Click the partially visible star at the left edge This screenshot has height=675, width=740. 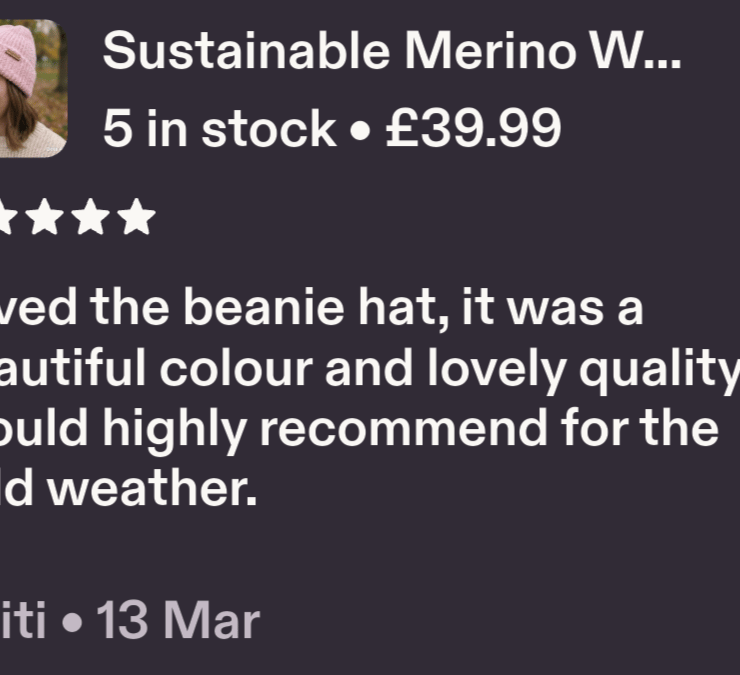point(6,217)
